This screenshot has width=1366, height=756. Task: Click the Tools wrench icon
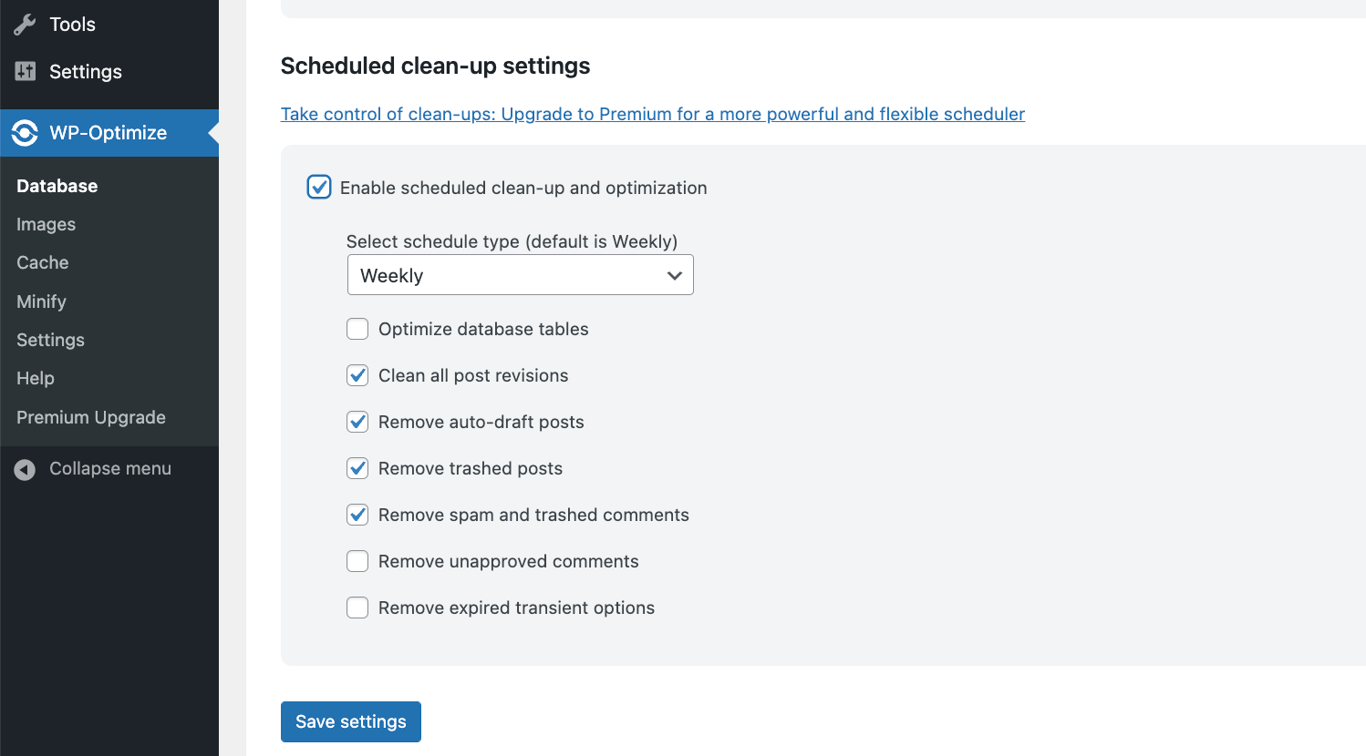click(25, 24)
